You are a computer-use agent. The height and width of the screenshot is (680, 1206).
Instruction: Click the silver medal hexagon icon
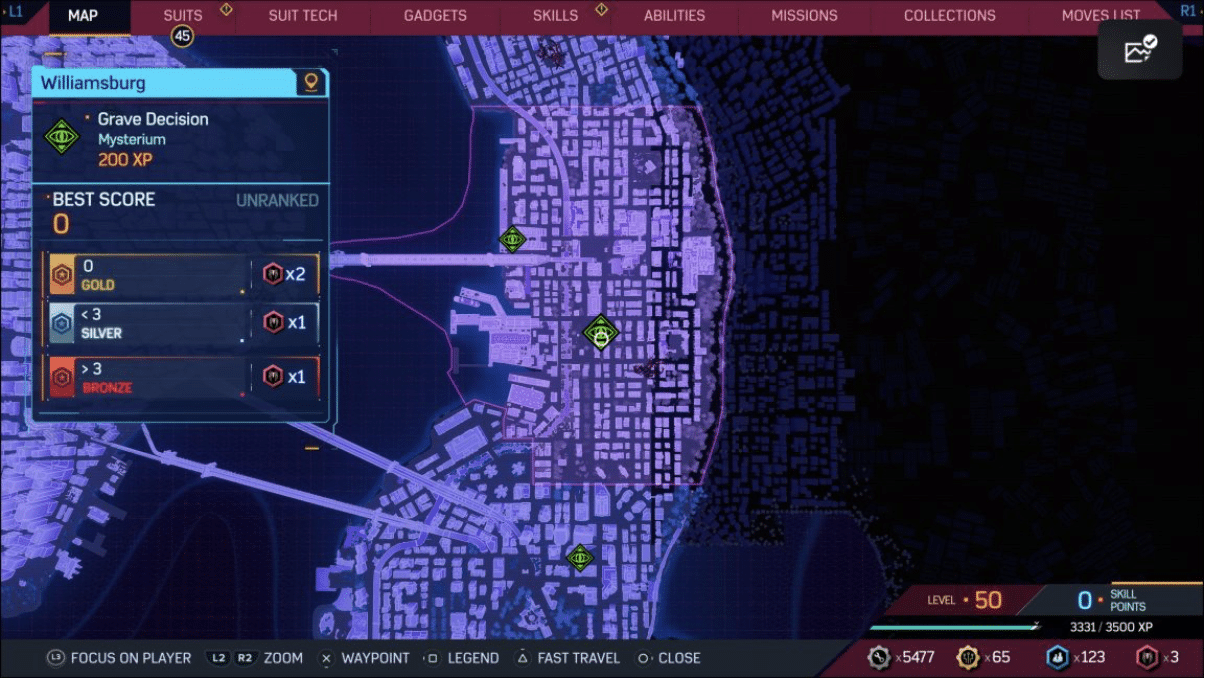tap(62, 323)
